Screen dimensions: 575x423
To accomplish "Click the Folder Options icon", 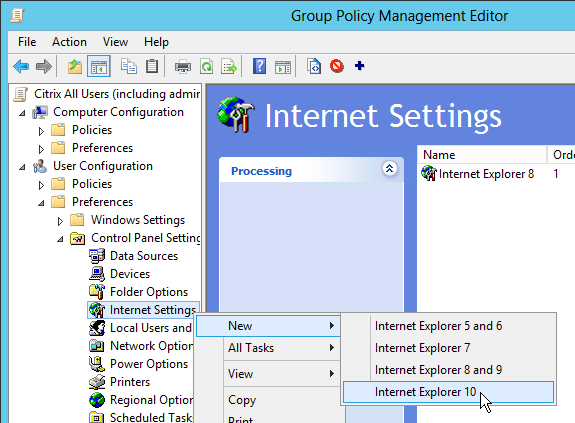I will pyautogui.click(x=97, y=292).
